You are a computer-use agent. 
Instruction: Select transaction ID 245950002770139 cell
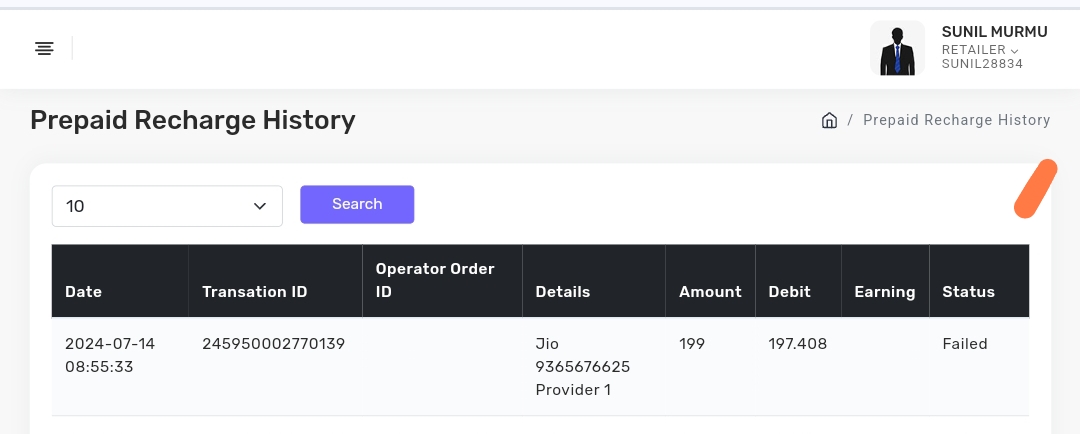[x=273, y=344]
